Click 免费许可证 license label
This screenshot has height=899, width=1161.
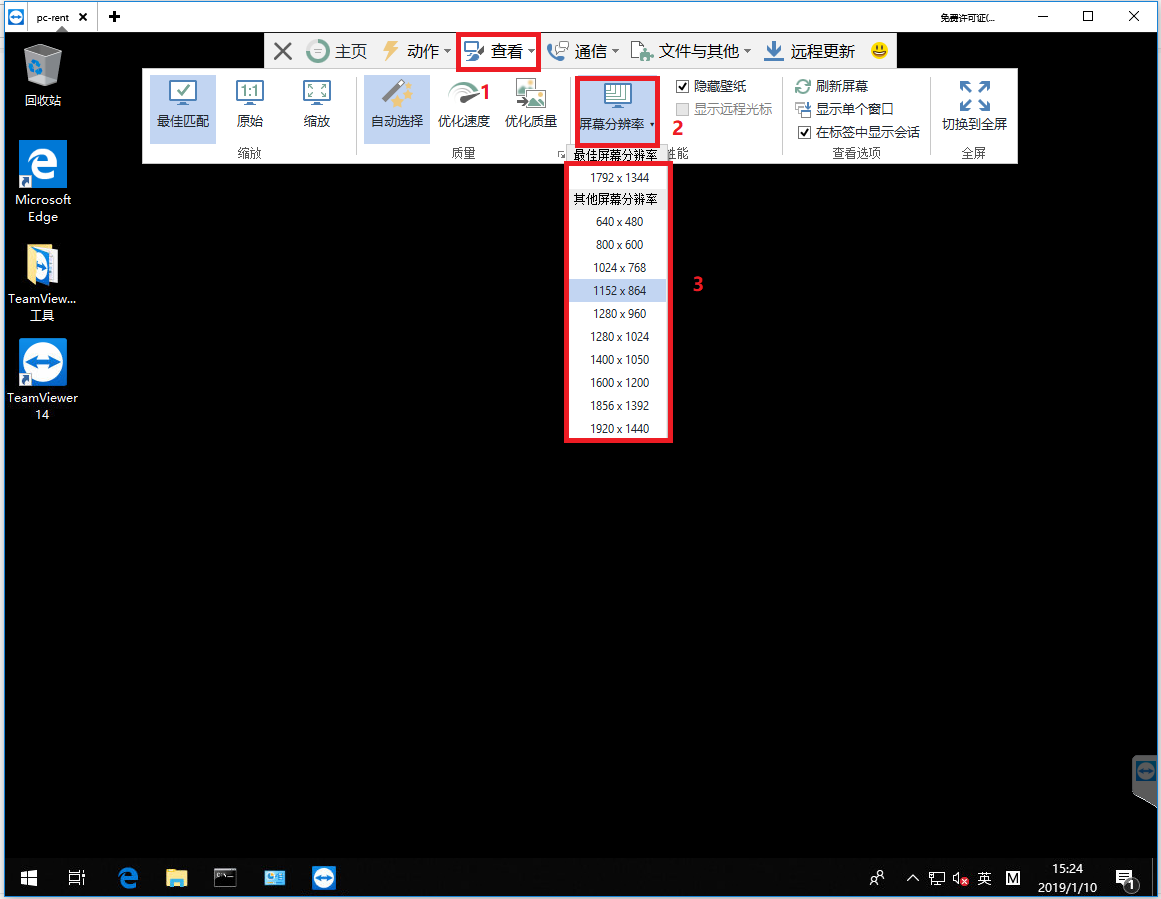(967, 18)
